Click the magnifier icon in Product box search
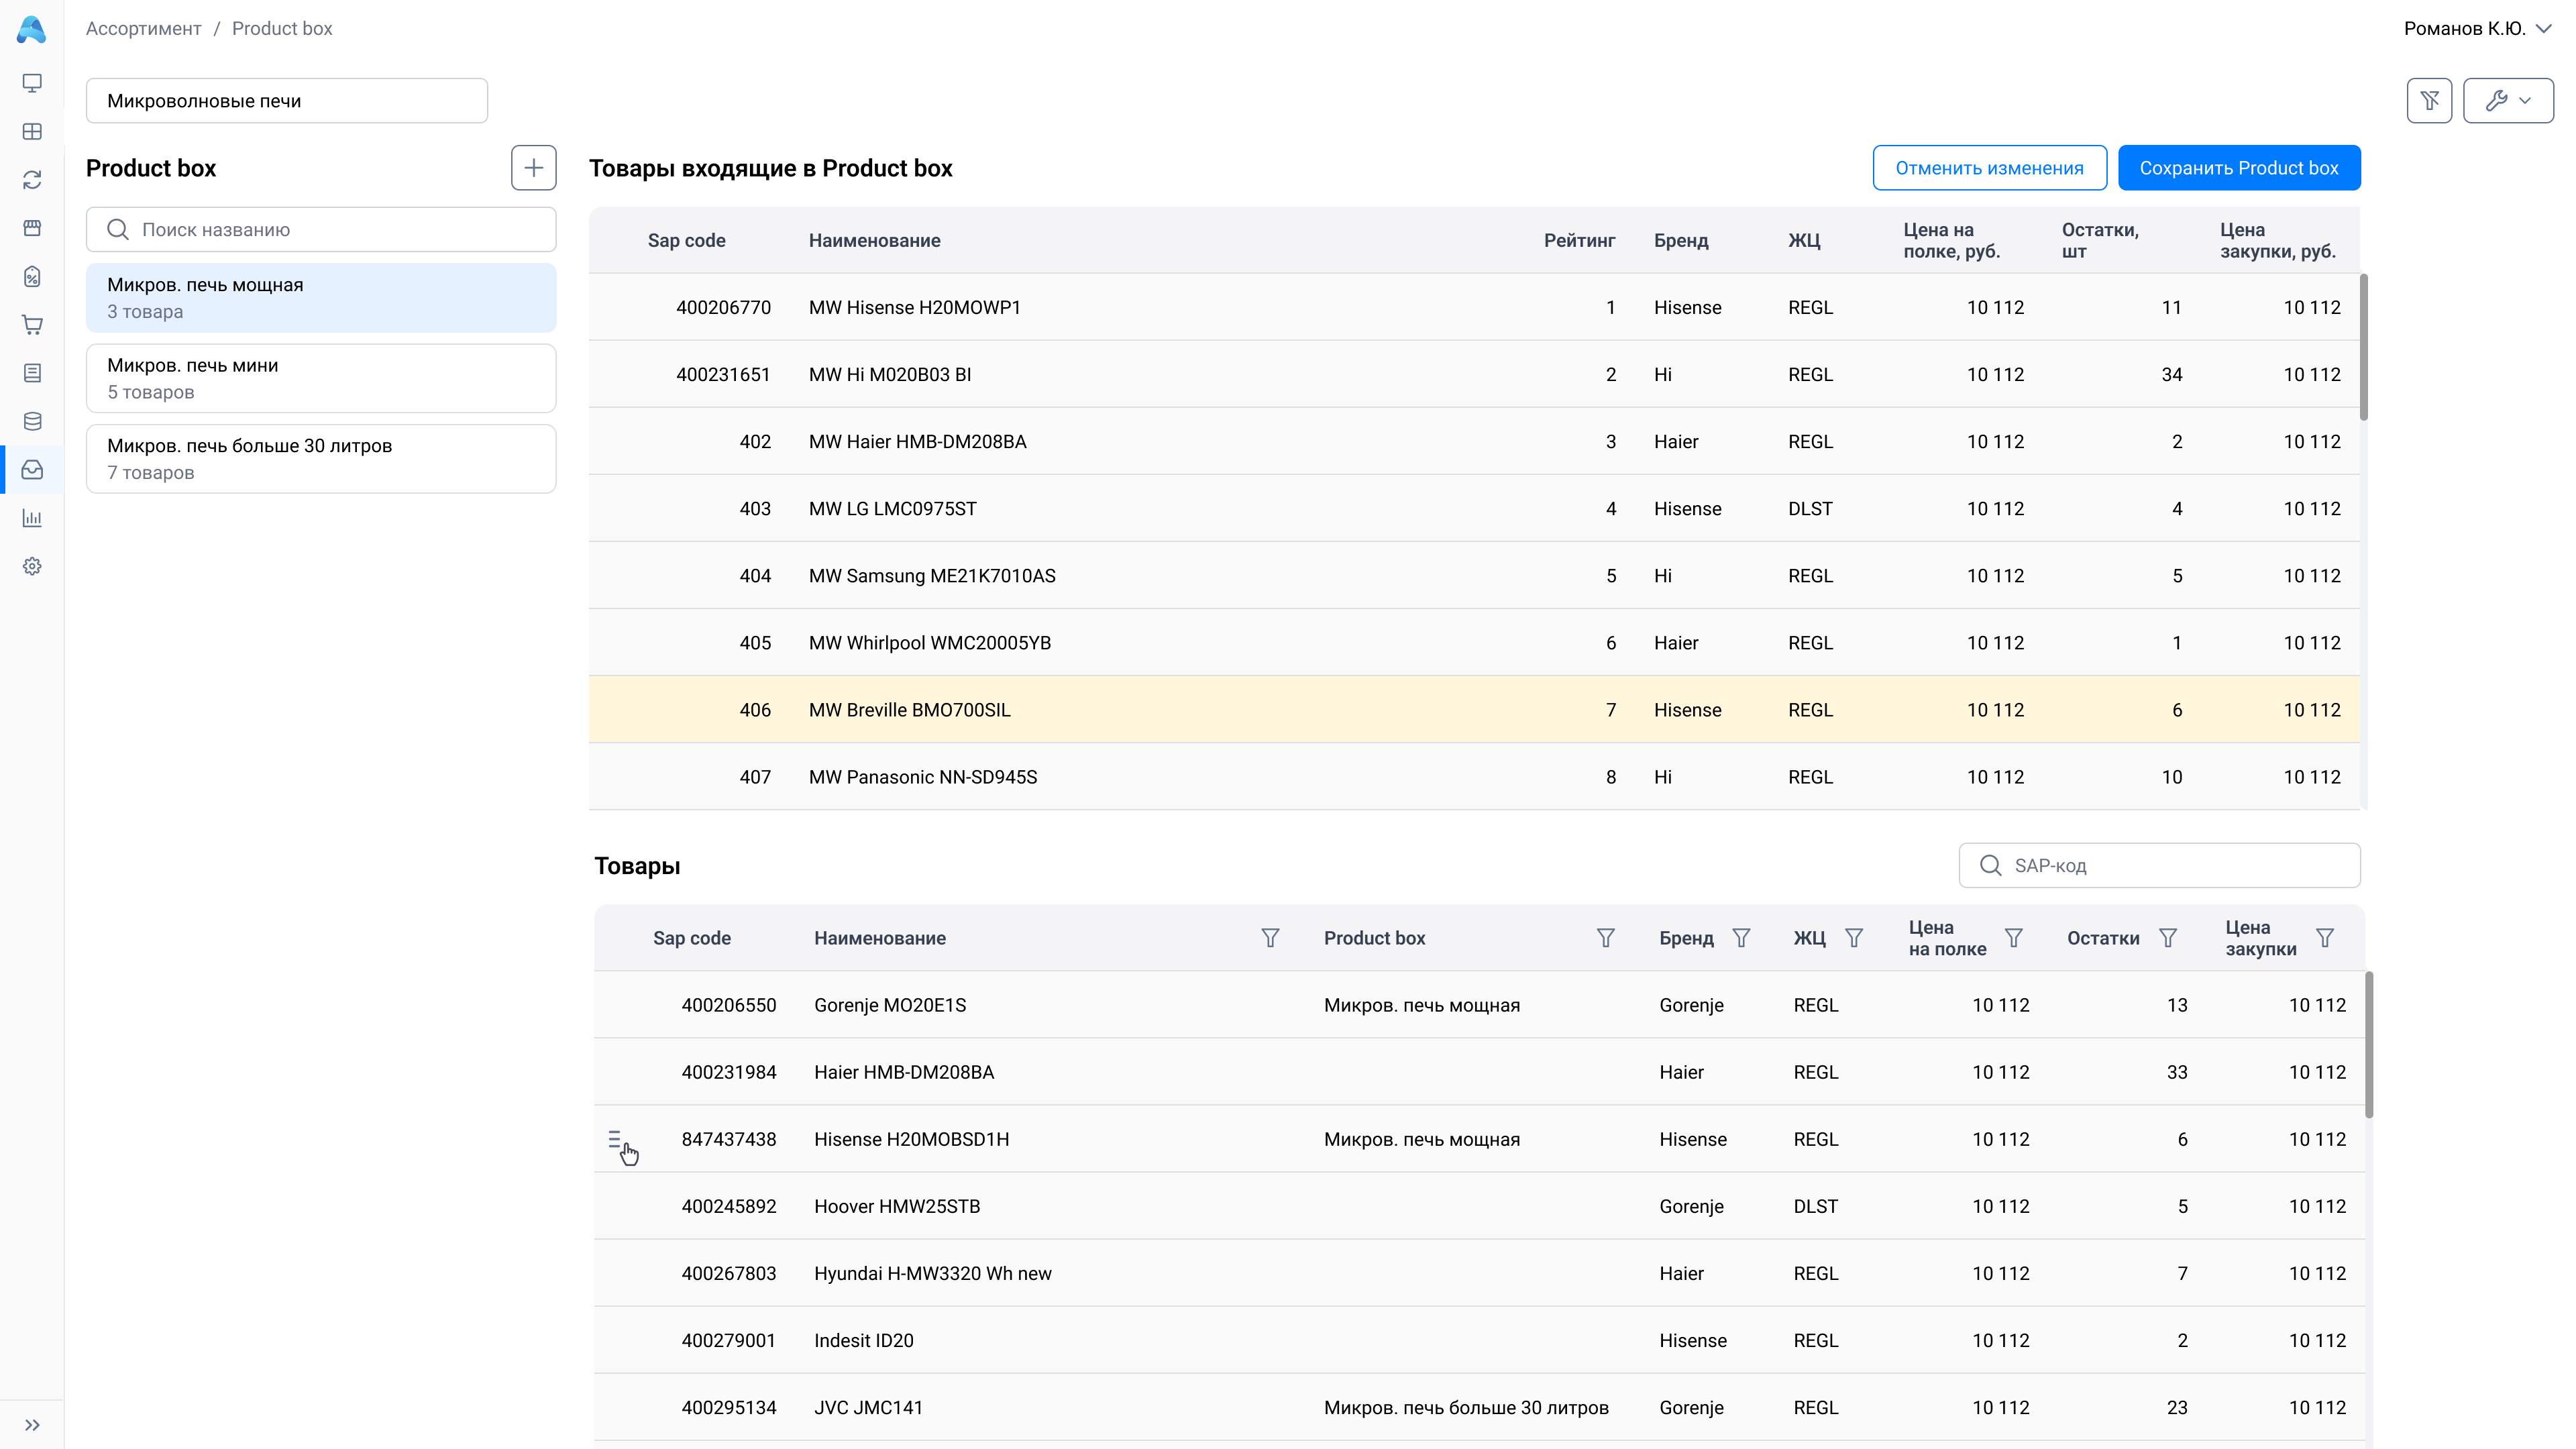This screenshot has width=2576, height=1449. click(x=118, y=230)
